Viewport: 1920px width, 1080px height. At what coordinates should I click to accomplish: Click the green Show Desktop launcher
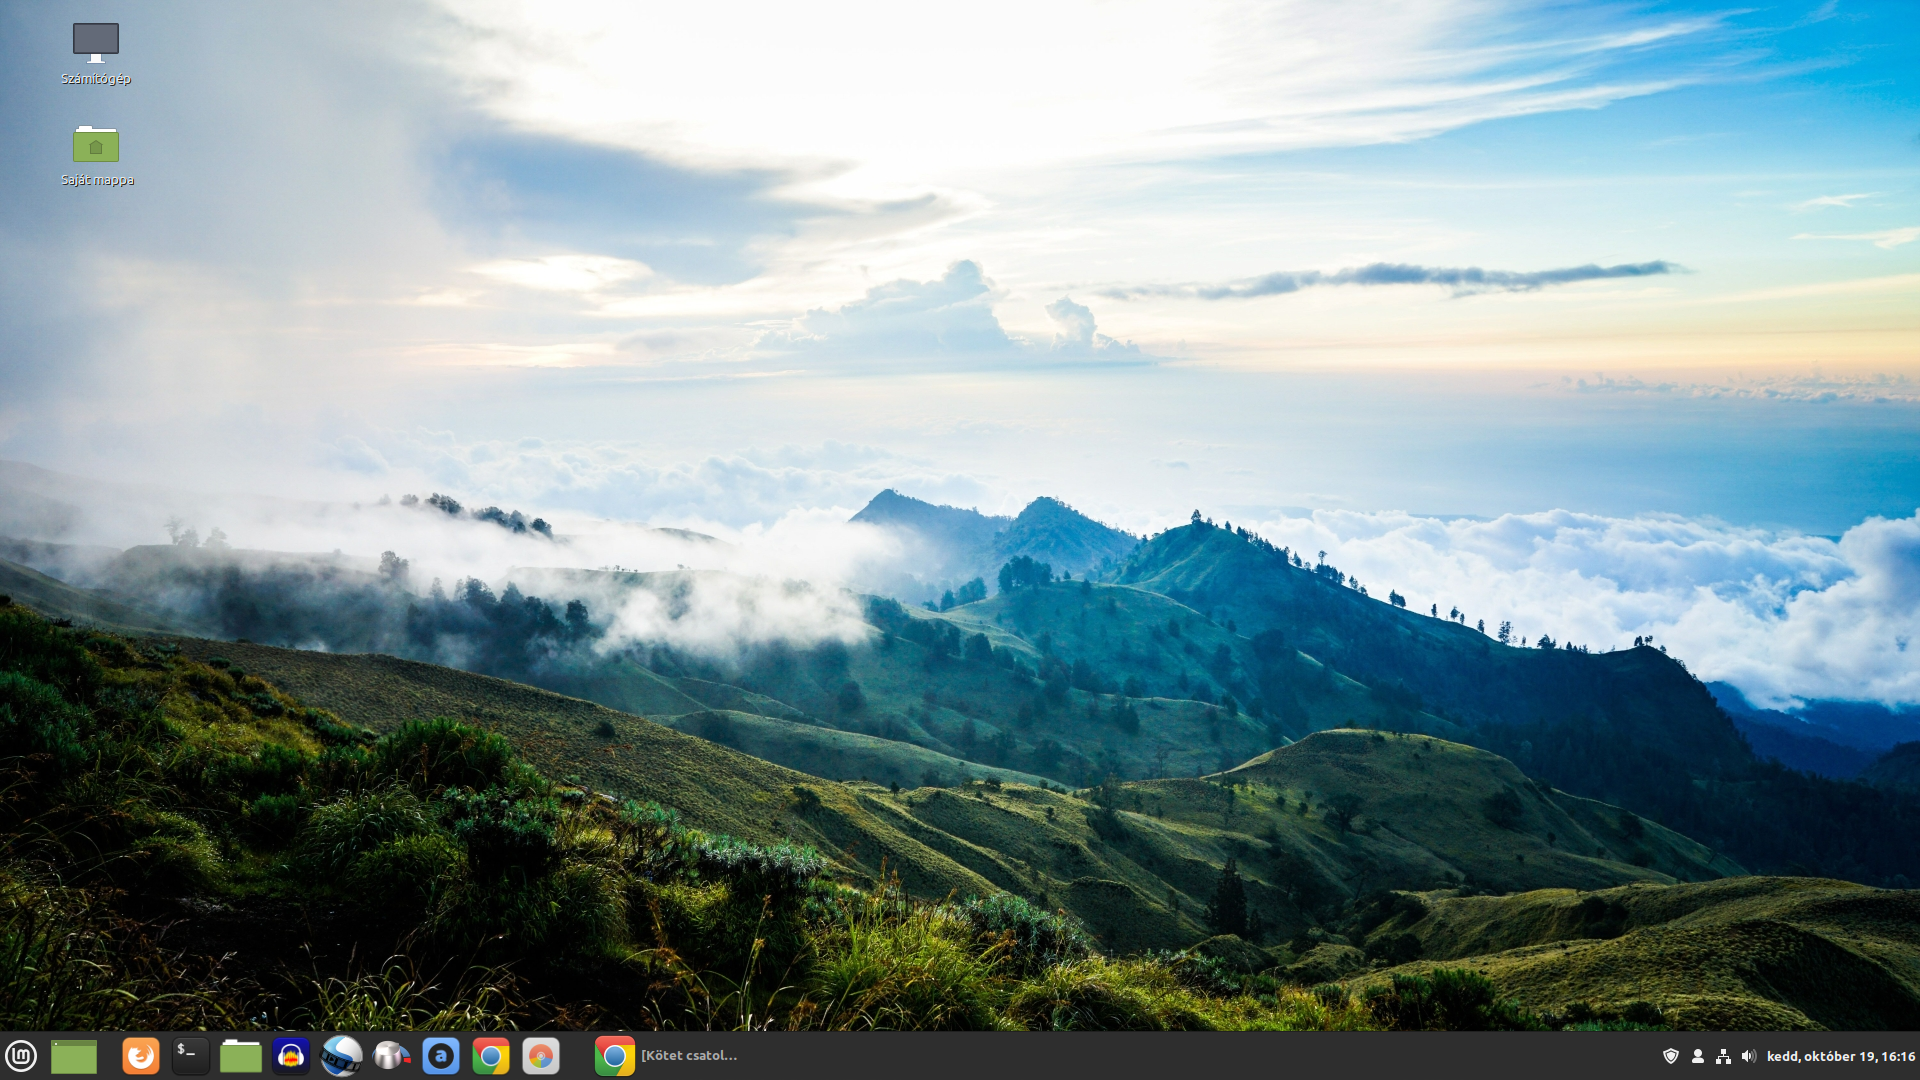coord(74,1056)
